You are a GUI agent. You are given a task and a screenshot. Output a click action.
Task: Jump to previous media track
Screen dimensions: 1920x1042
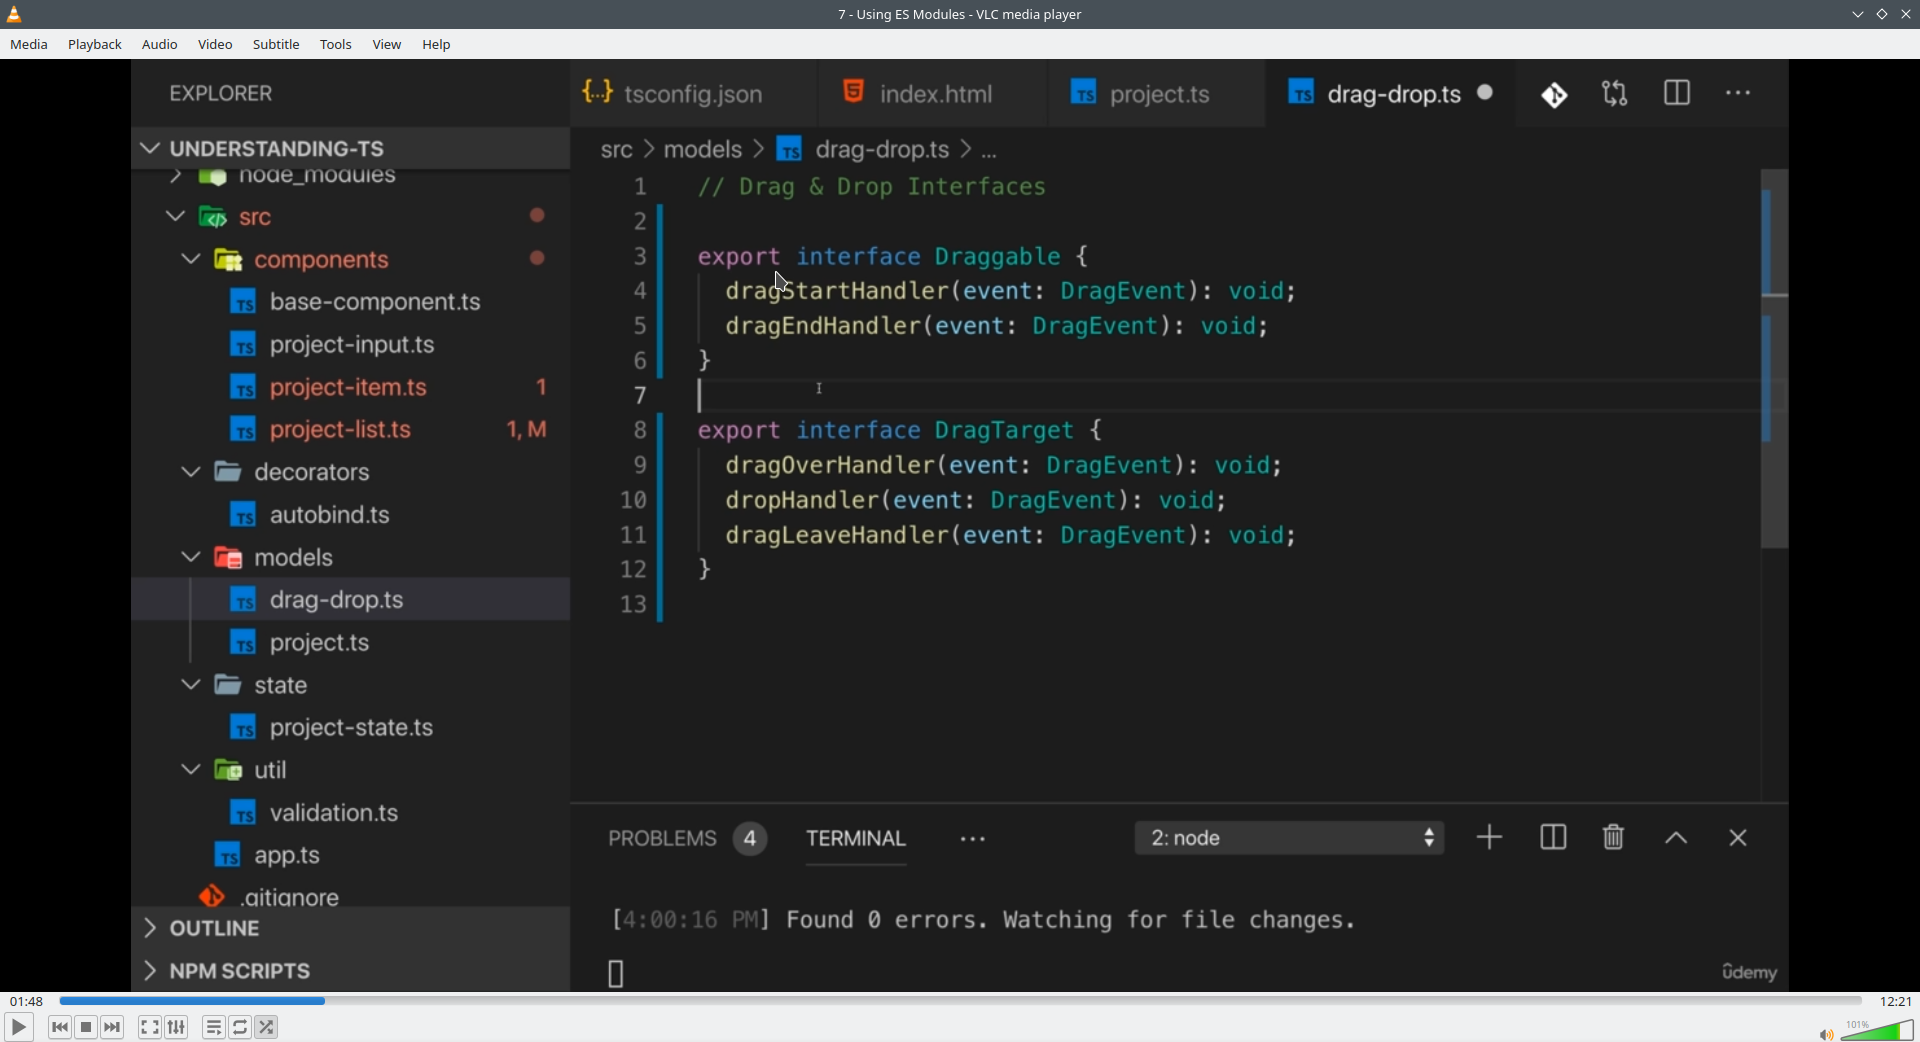click(60, 1027)
